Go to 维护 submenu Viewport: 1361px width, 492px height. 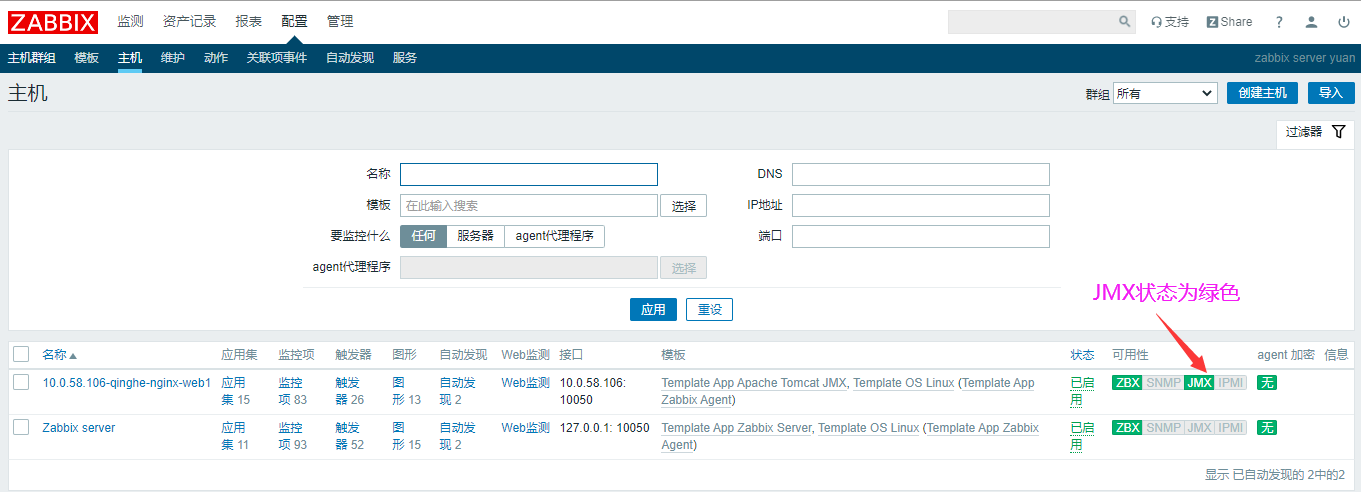[173, 58]
